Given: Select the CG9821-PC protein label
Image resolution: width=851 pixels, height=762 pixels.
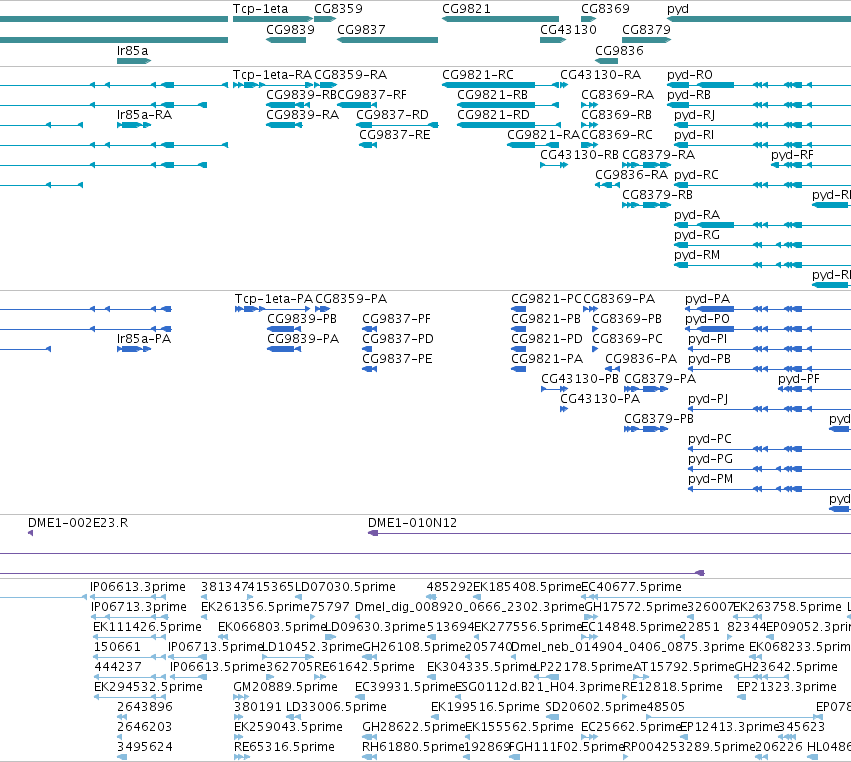Looking at the screenshot, I should pyautogui.click(x=546, y=299).
